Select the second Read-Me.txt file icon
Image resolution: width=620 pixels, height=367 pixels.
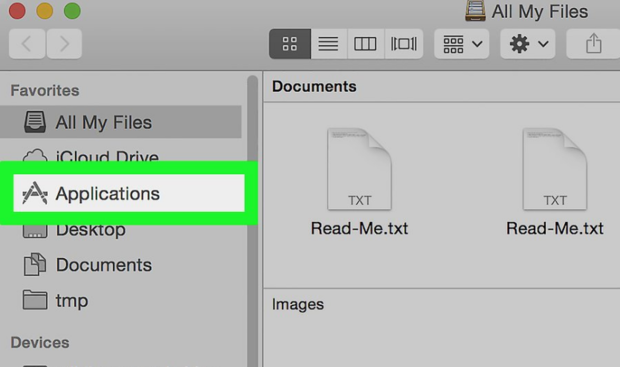554,169
